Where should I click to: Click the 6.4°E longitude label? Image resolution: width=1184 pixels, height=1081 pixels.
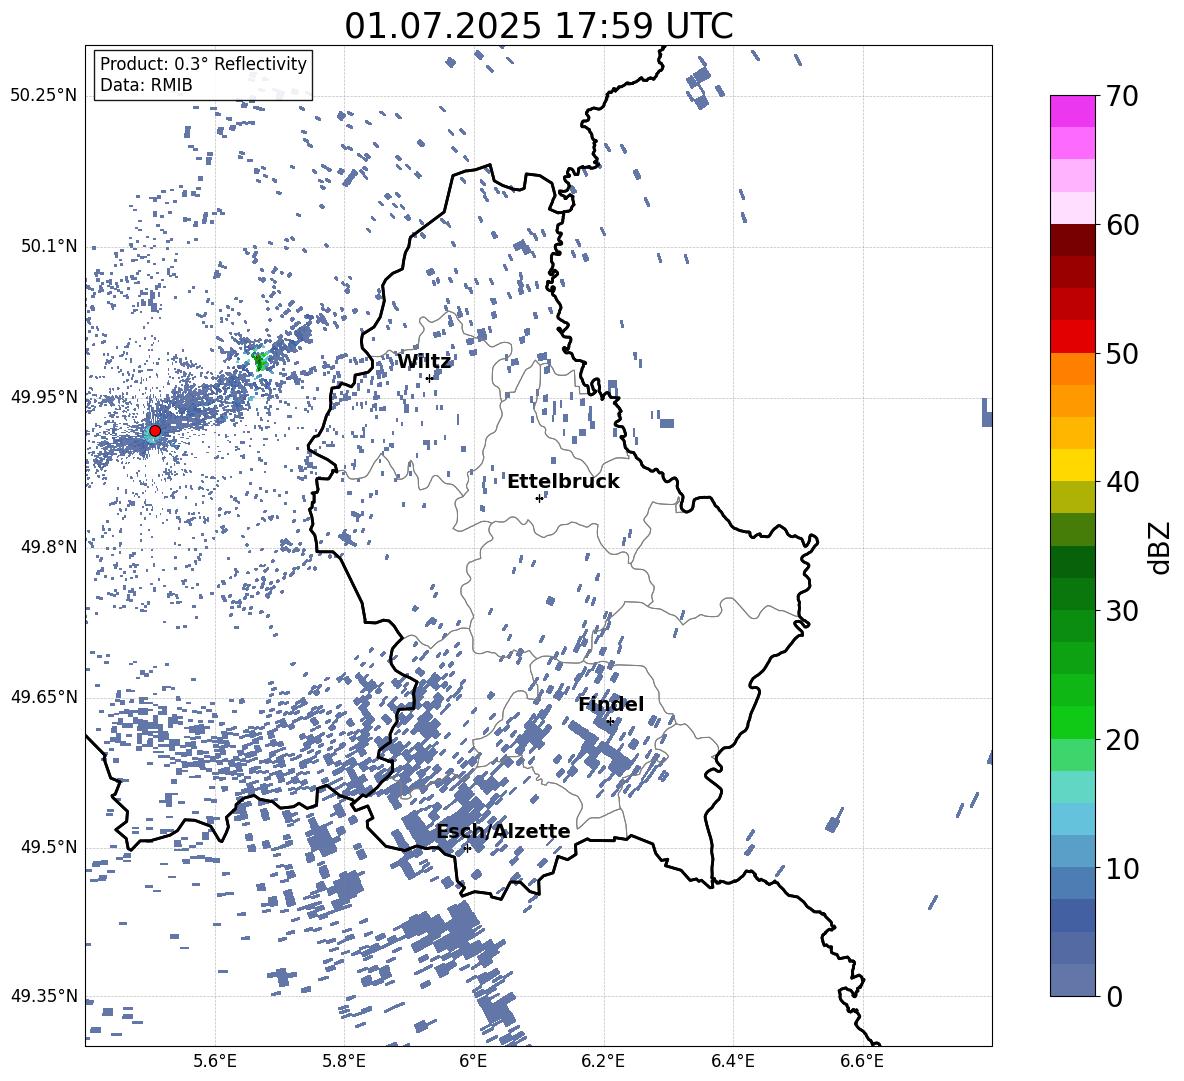[732, 1061]
